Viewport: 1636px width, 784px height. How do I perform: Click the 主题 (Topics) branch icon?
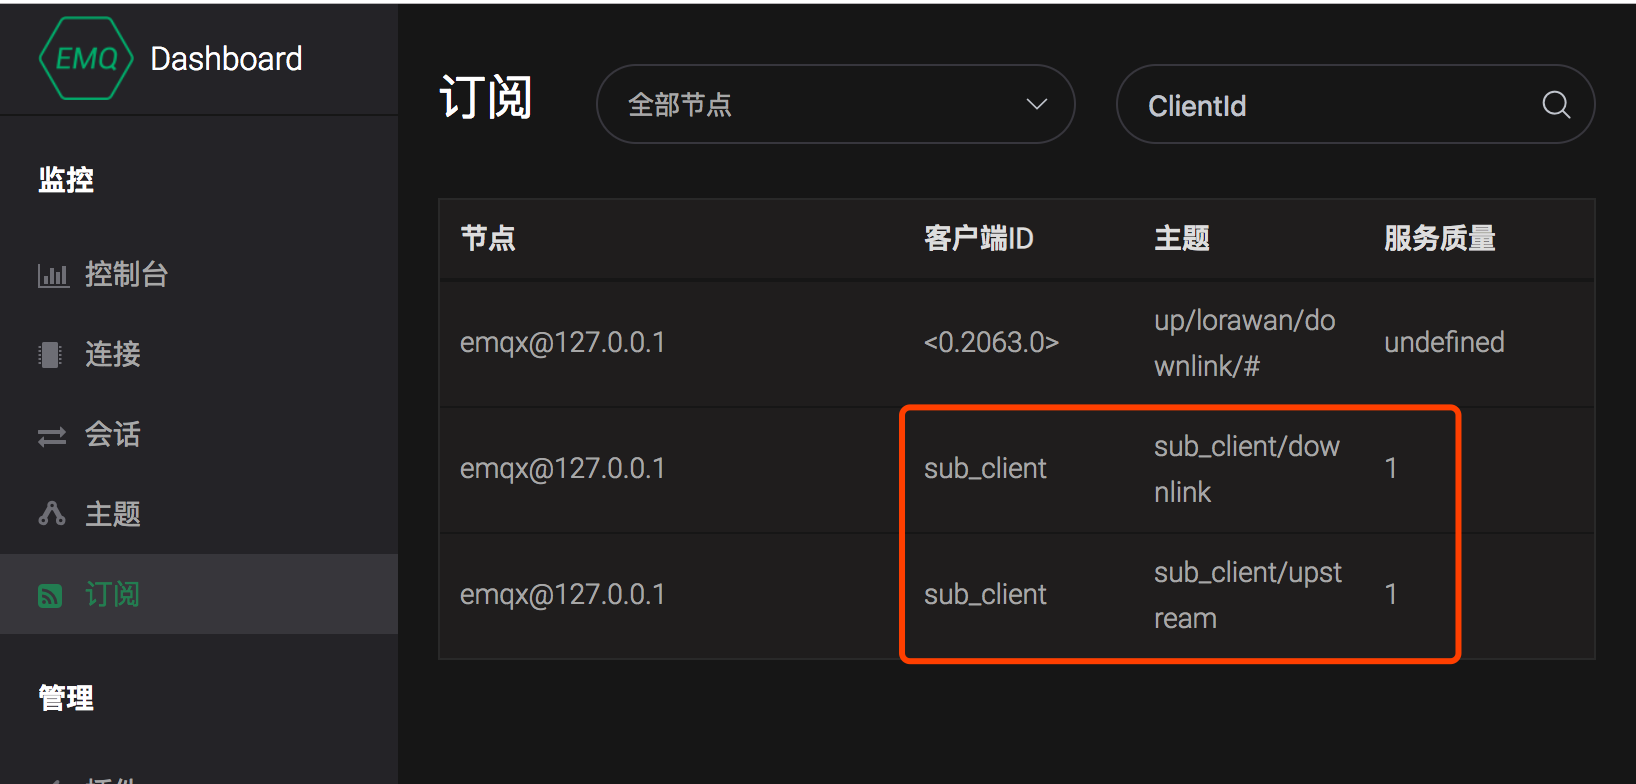point(51,514)
